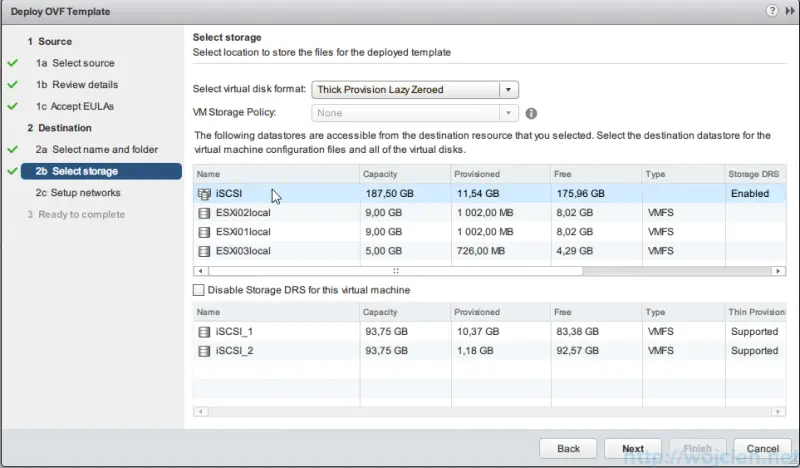Go to step 1b Review details
Screen dimensions: 800x468
(77, 84)
